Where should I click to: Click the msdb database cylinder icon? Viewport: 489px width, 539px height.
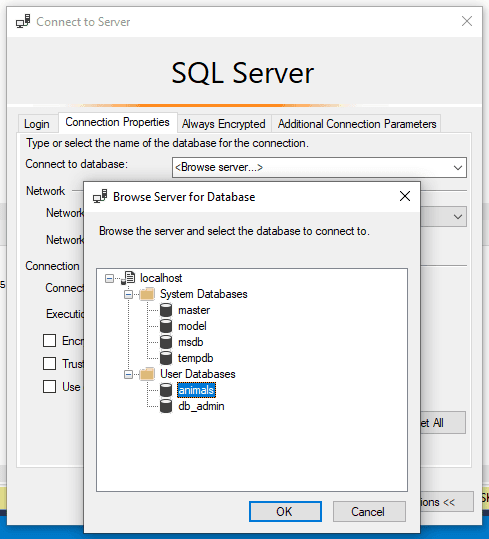pos(166,342)
